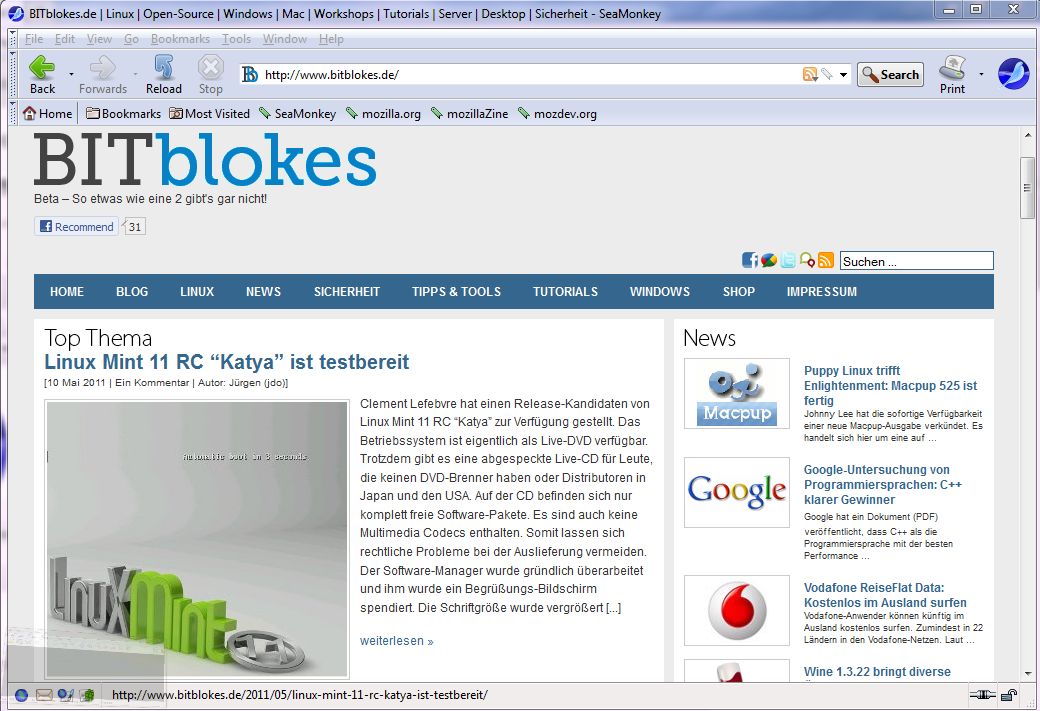Open the mozillaZine bookmark

coord(470,113)
